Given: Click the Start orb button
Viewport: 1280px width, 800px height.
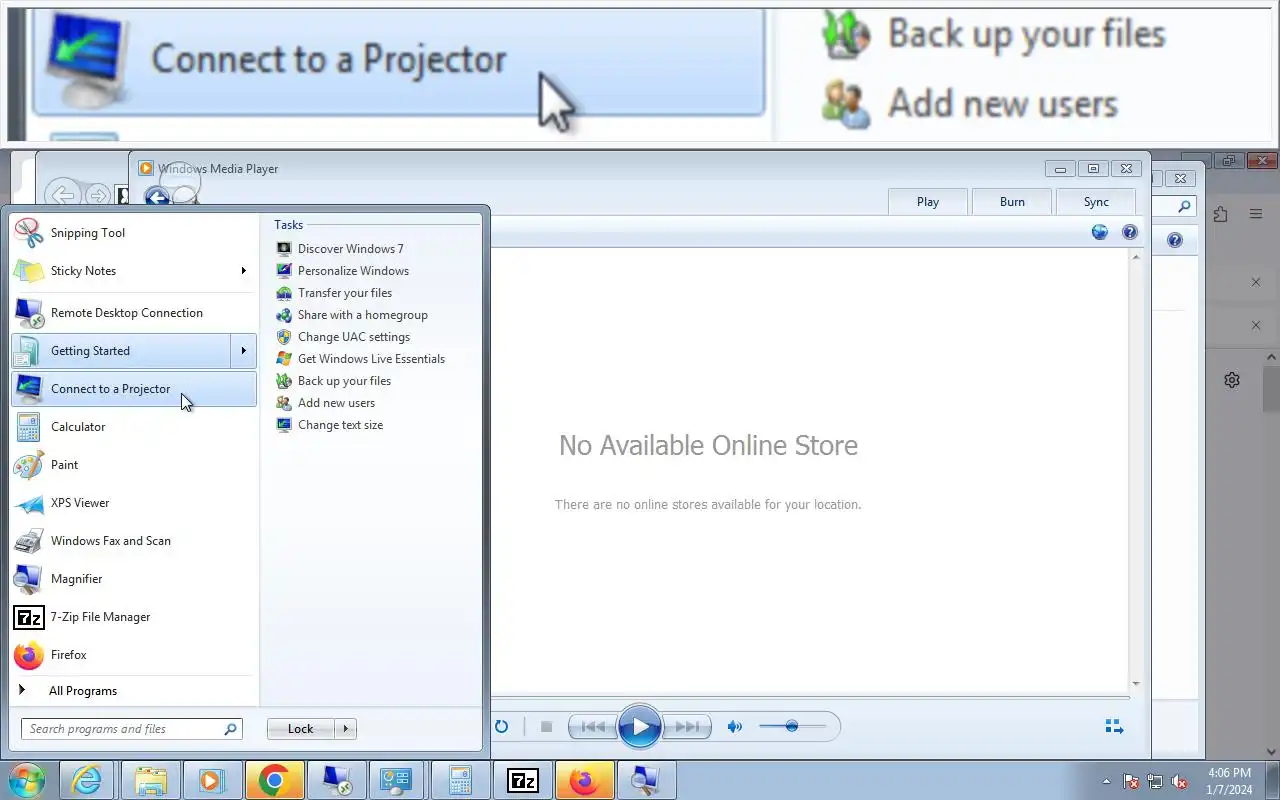Looking at the screenshot, I should pos(27,780).
